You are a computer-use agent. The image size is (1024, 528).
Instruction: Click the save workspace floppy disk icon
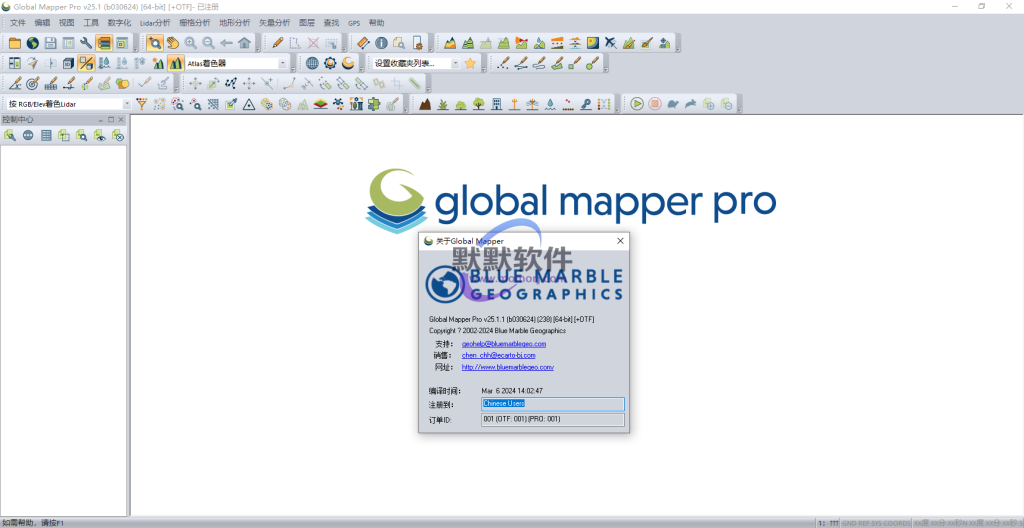51,43
